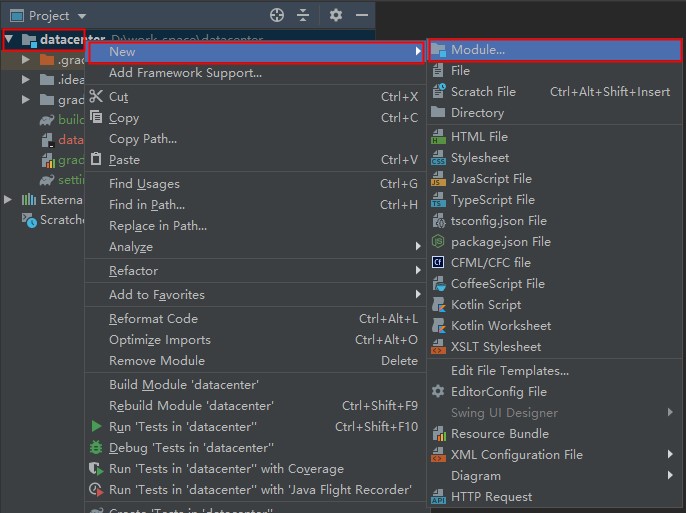
Task: Expand the .idea folder tree arrow
Action: pyautogui.click(x=27, y=80)
